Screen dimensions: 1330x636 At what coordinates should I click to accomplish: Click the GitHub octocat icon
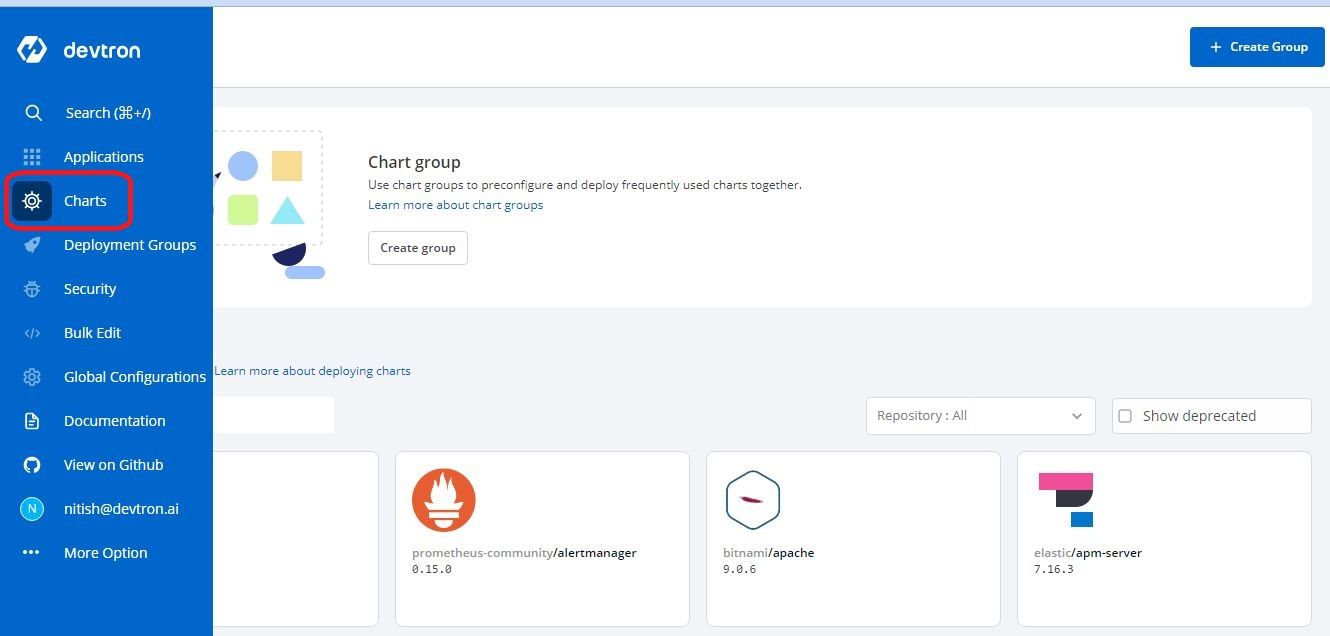32,465
